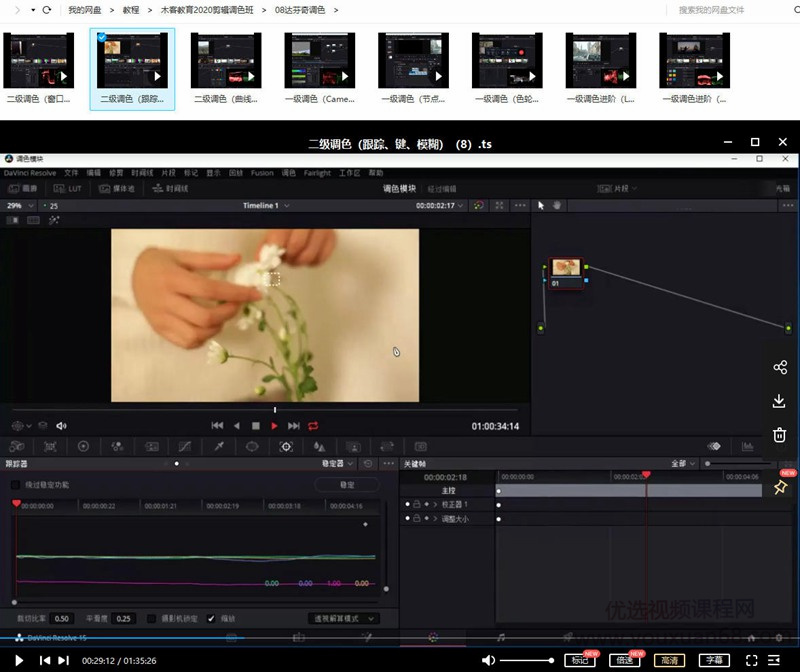The width and height of the screenshot is (800, 672).
Task: Mute the viewer audio speaker icon
Action: (x=61, y=426)
